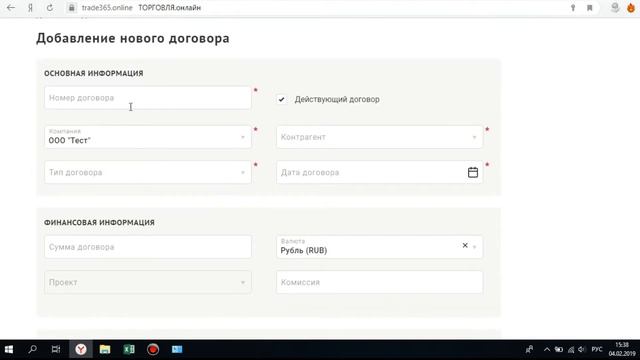Image resolution: width=640 pixels, height=360 pixels.
Task: Open the People icon in the system tray
Action: (x=529, y=349)
